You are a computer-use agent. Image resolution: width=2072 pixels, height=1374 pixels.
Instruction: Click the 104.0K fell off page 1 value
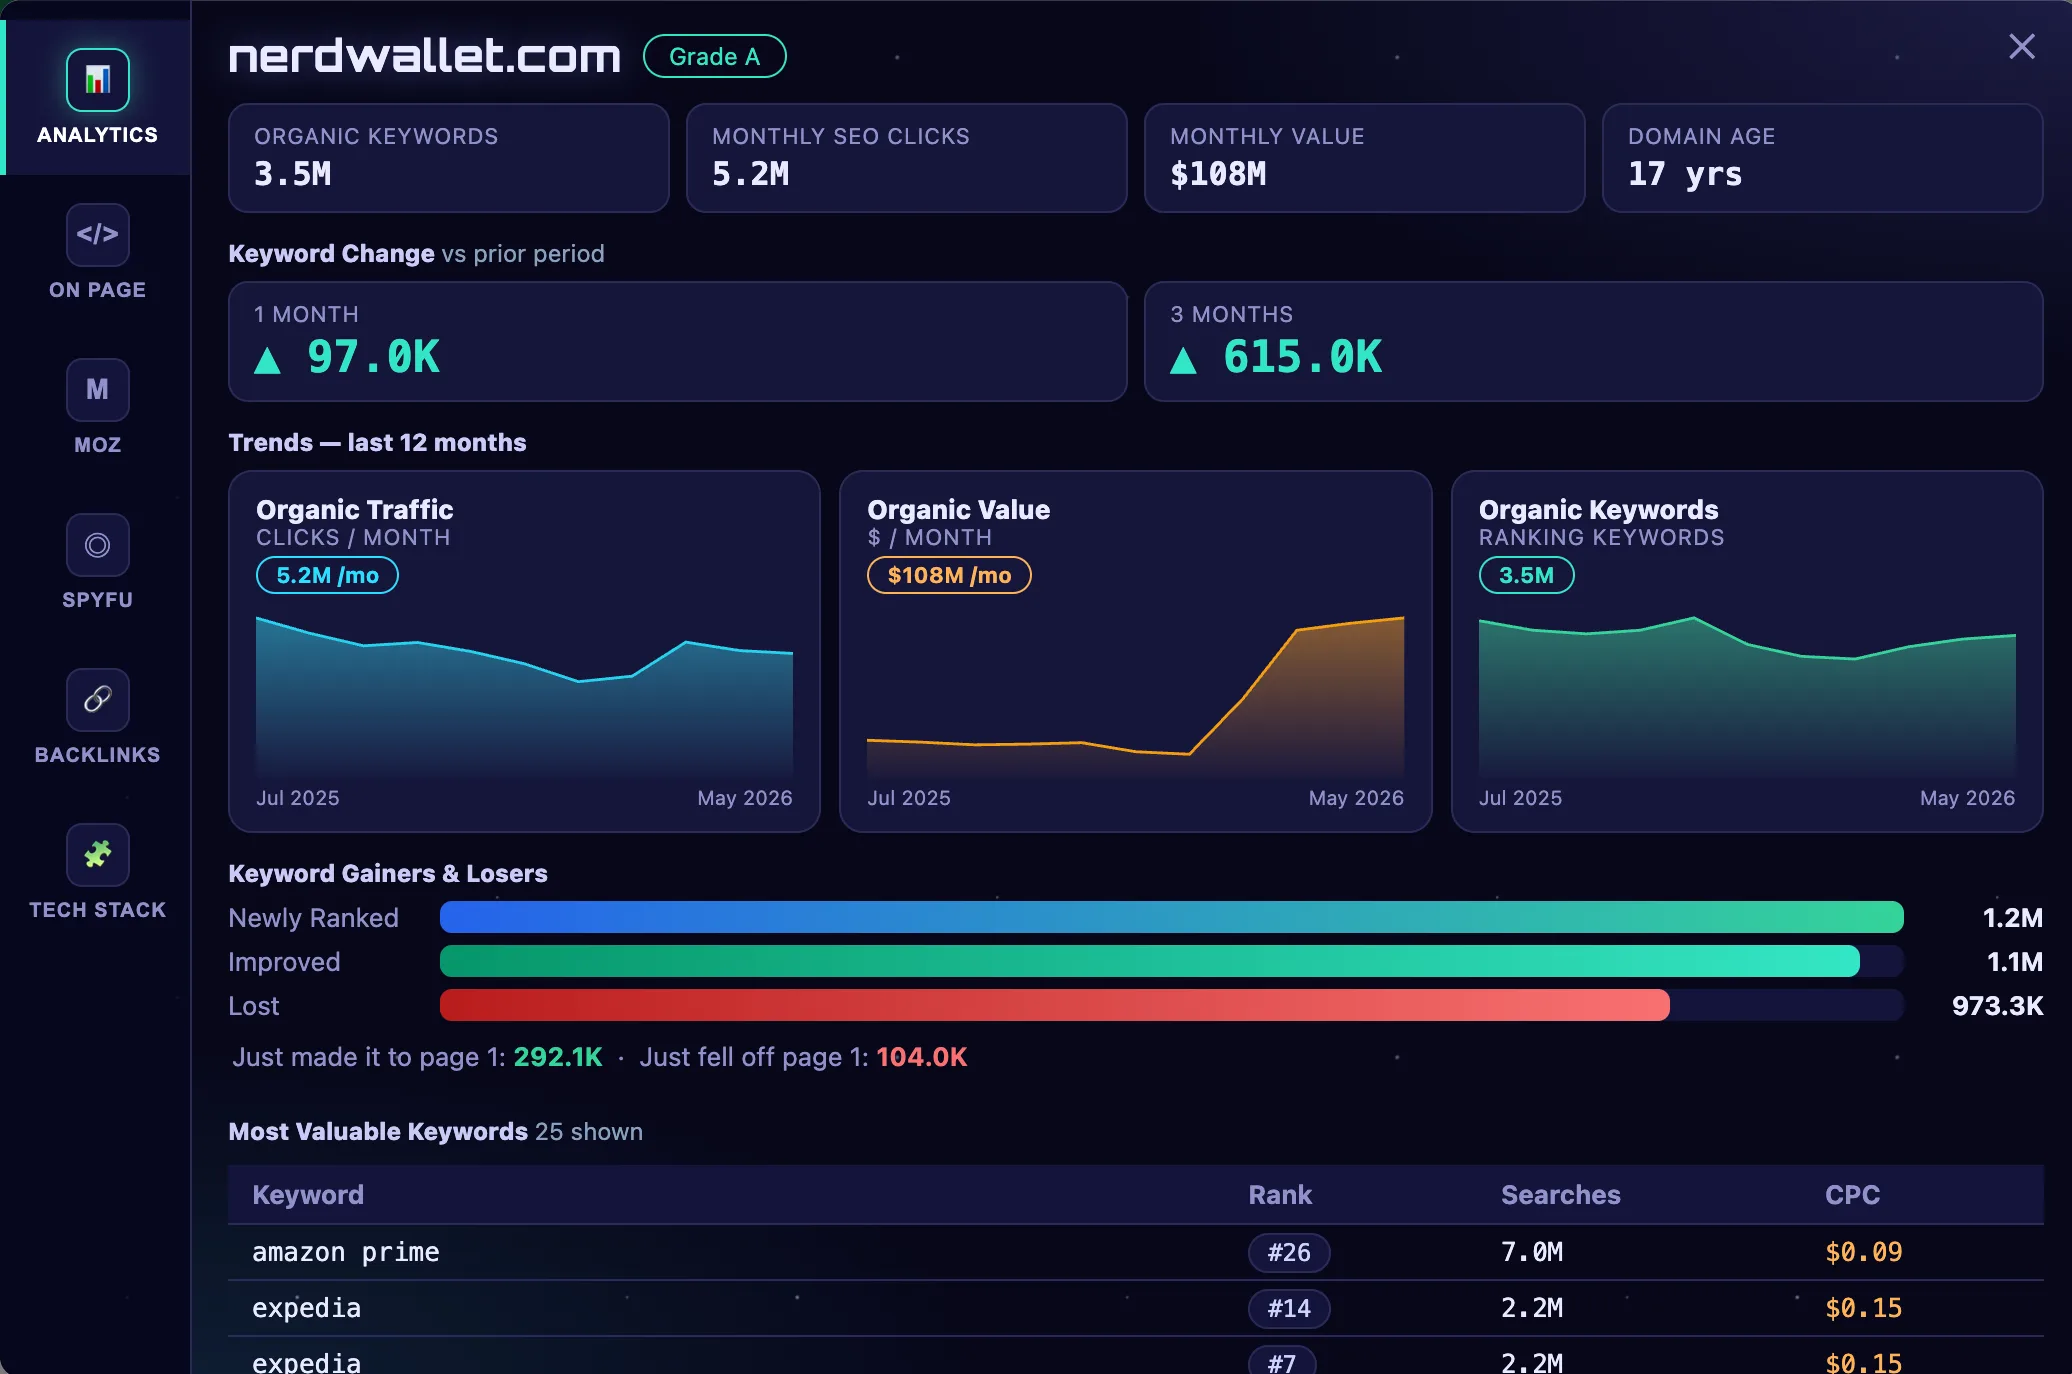click(922, 1057)
